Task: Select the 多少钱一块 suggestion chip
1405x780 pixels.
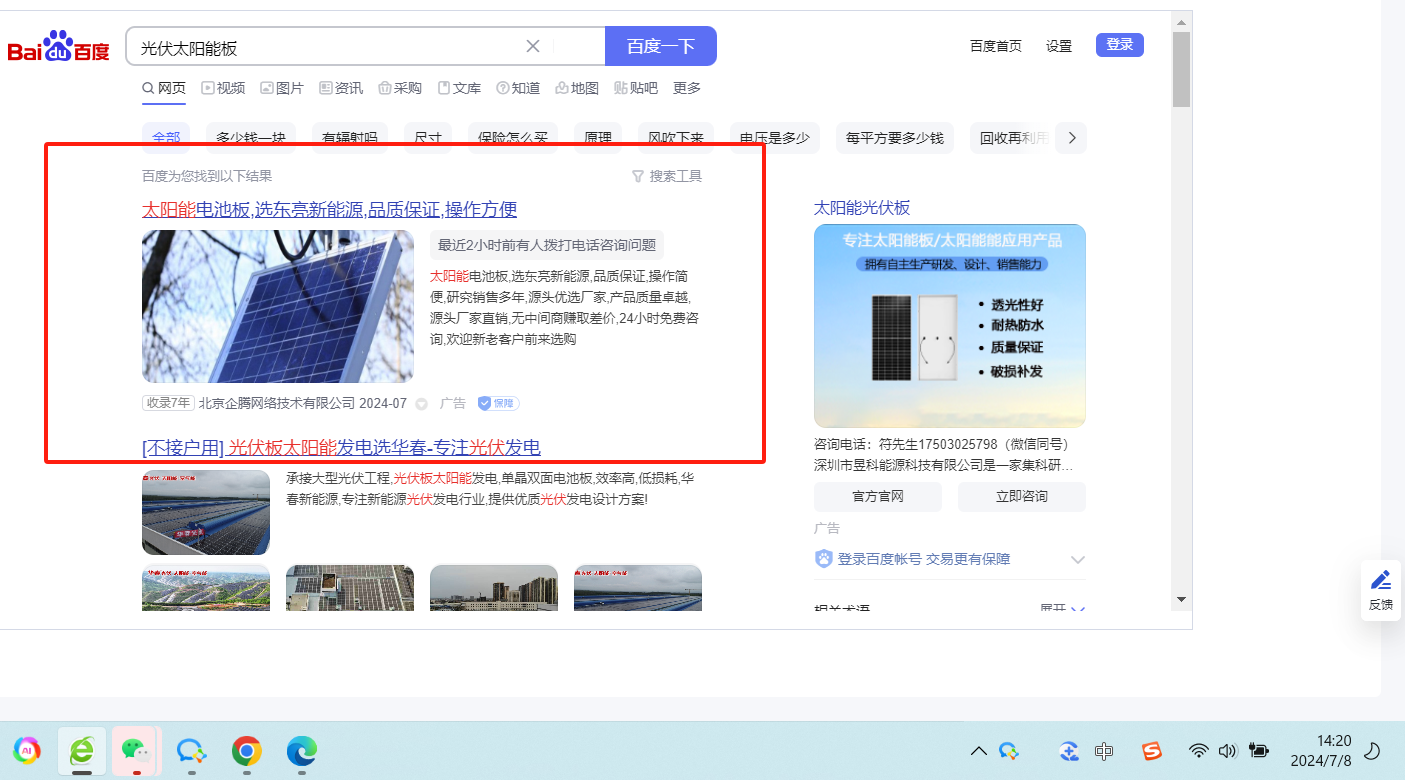Action: [x=251, y=138]
